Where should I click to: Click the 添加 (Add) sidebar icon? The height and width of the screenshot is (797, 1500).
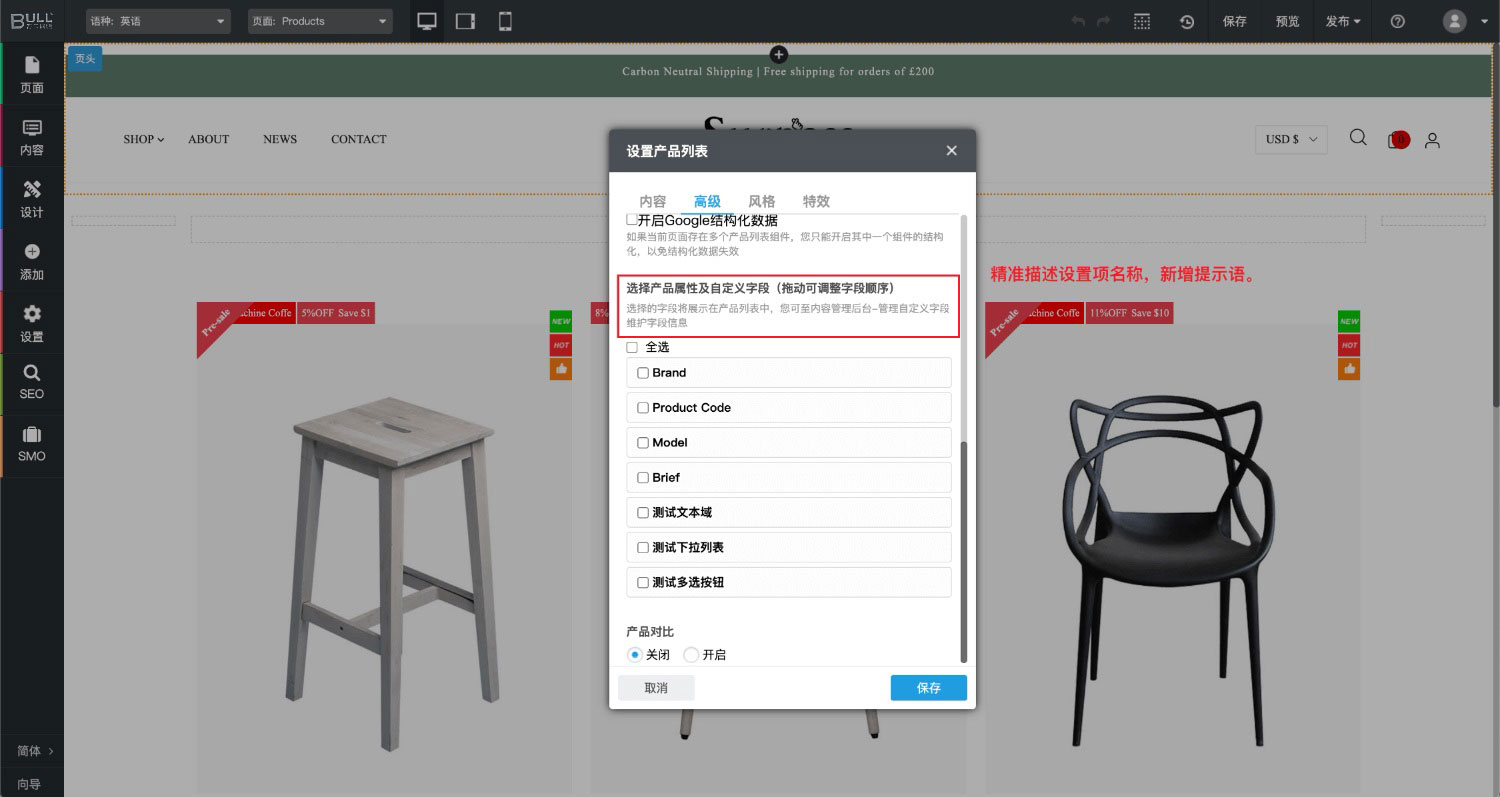32,262
